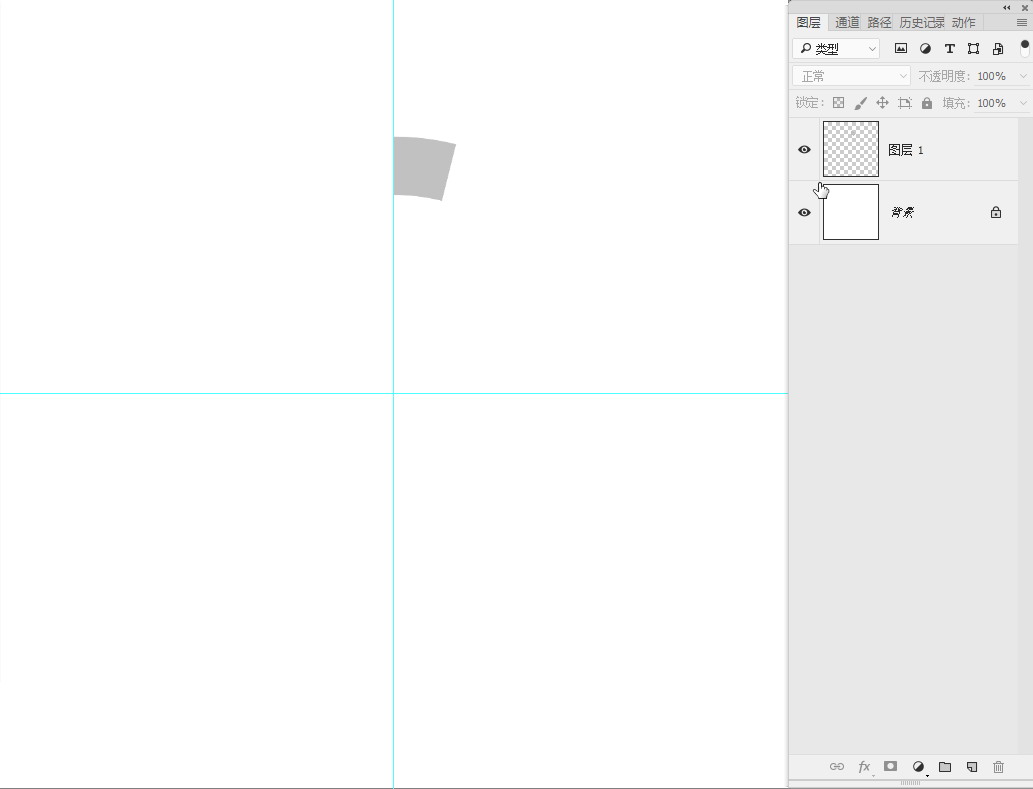Filter layers by adjustment layer icon
The image size is (1033, 789).
[925, 48]
